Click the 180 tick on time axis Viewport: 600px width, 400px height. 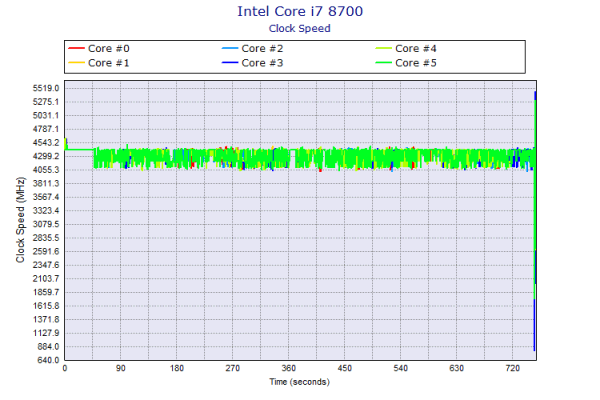(x=176, y=368)
